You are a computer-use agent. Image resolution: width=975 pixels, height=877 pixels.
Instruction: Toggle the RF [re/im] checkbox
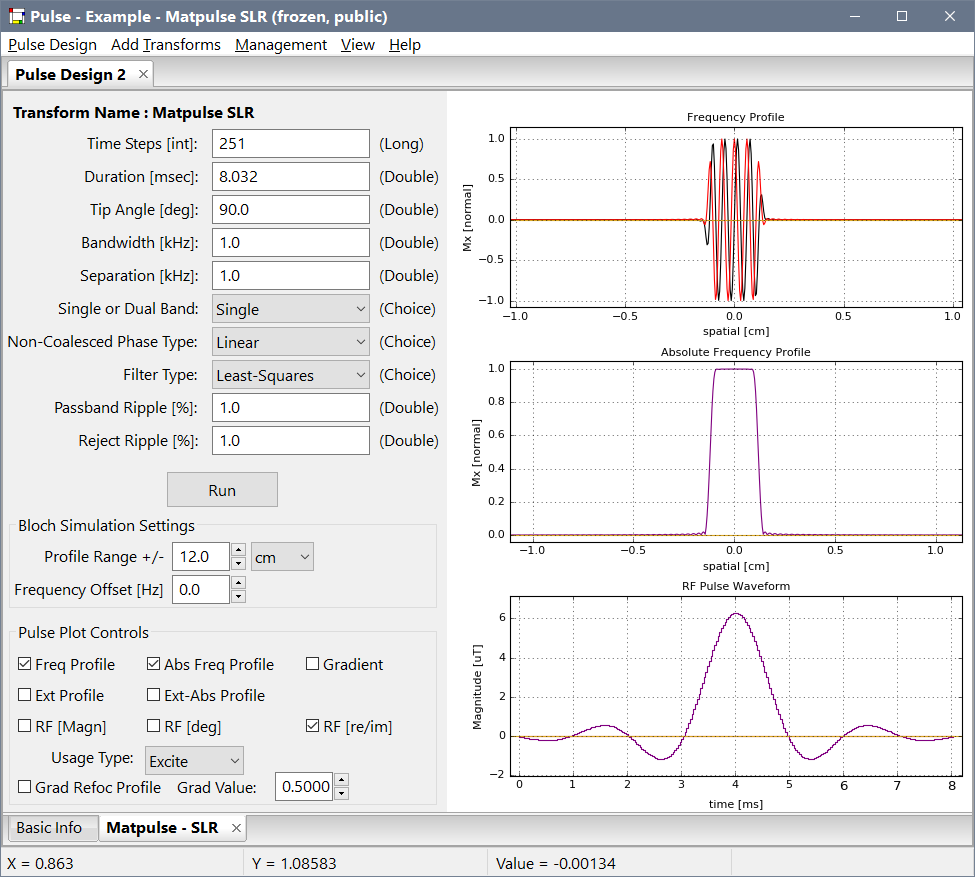click(x=313, y=726)
